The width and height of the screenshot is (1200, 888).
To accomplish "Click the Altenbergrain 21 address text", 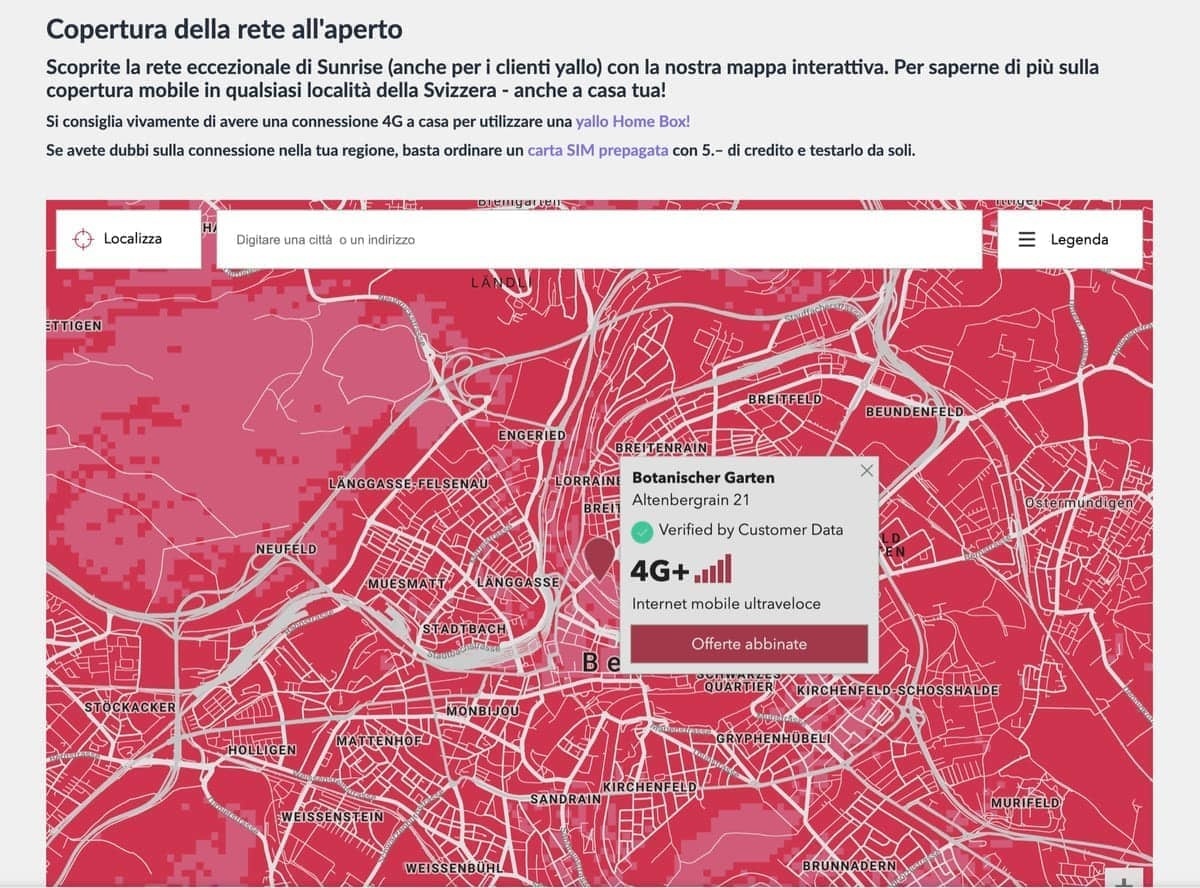I will (x=691, y=500).
